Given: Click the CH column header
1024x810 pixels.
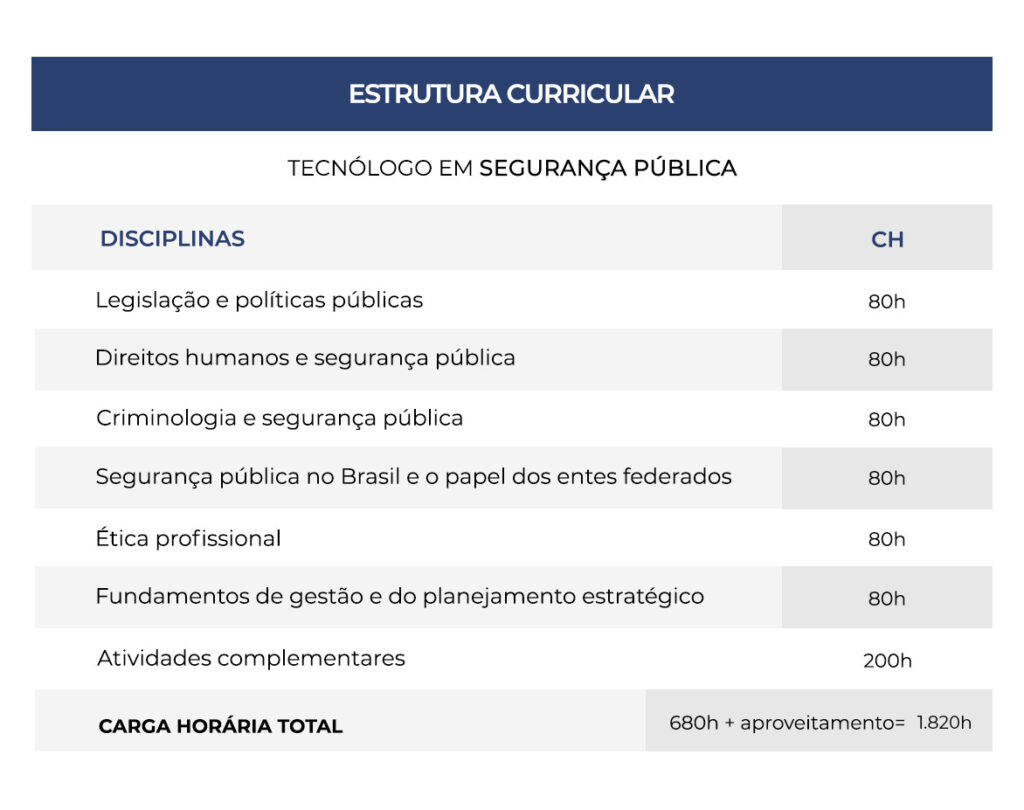Looking at the screenshot, I should [887, 240].
